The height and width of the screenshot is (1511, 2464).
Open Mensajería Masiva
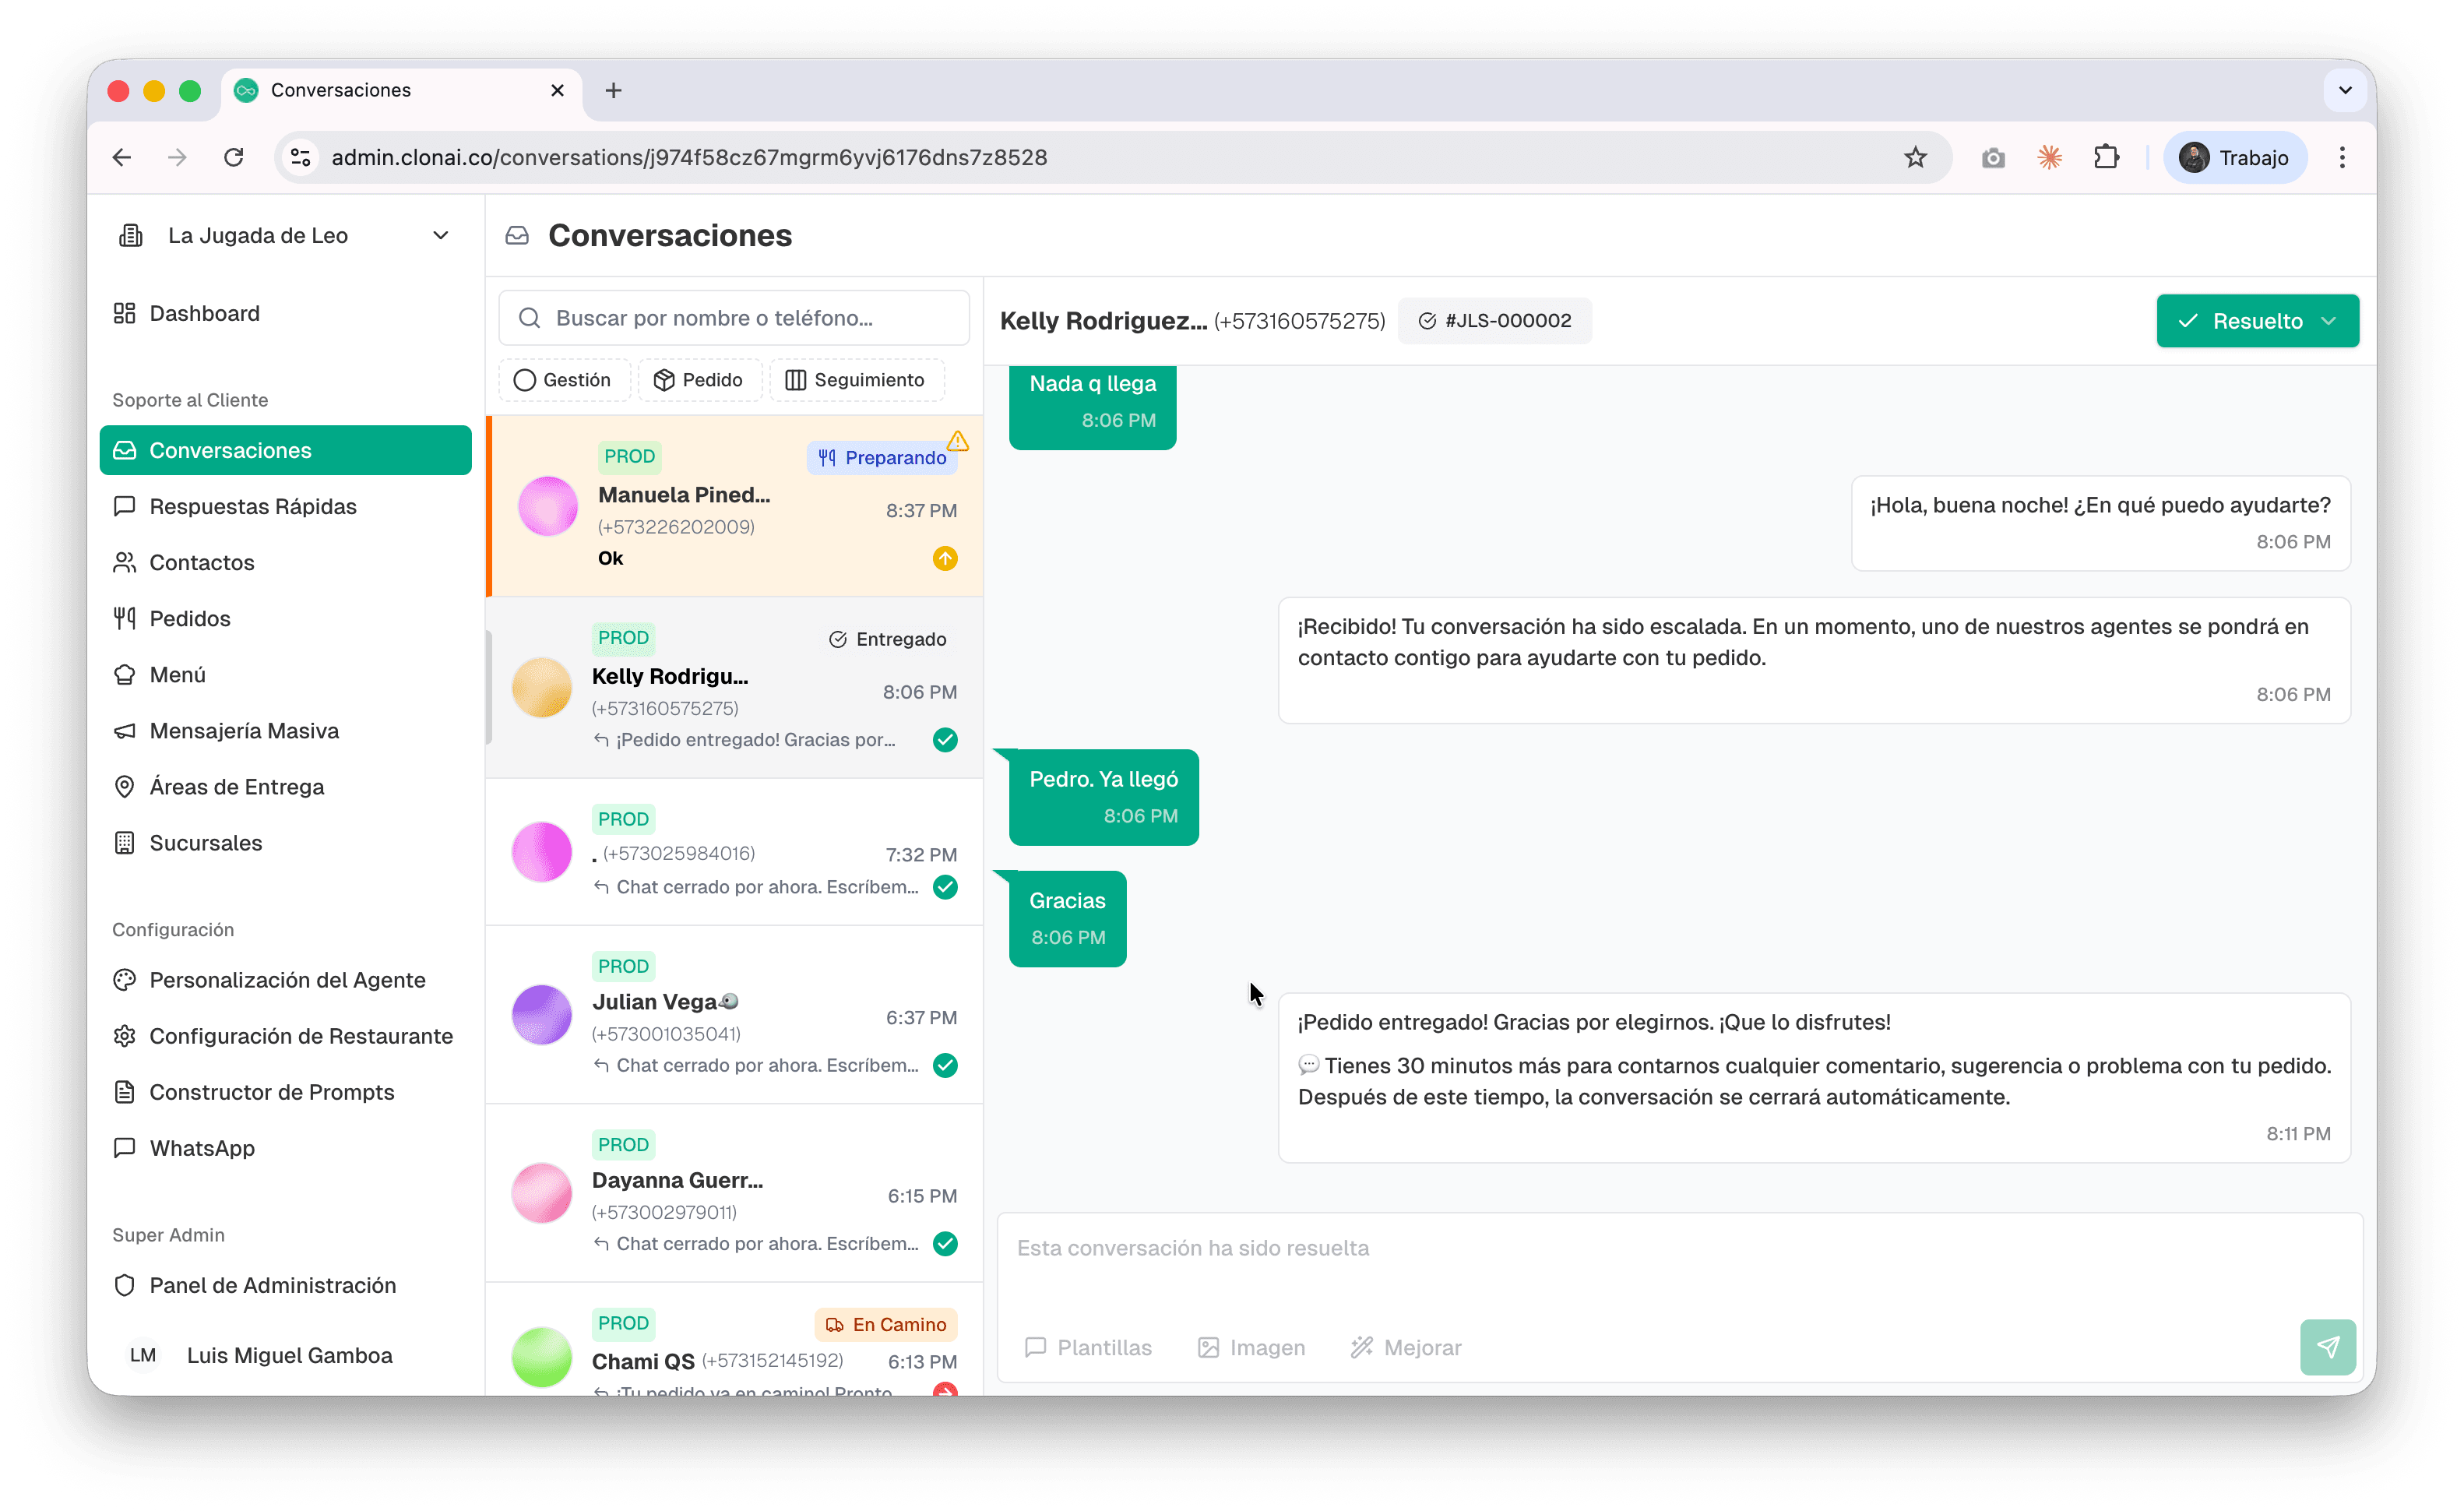[285, 730]
